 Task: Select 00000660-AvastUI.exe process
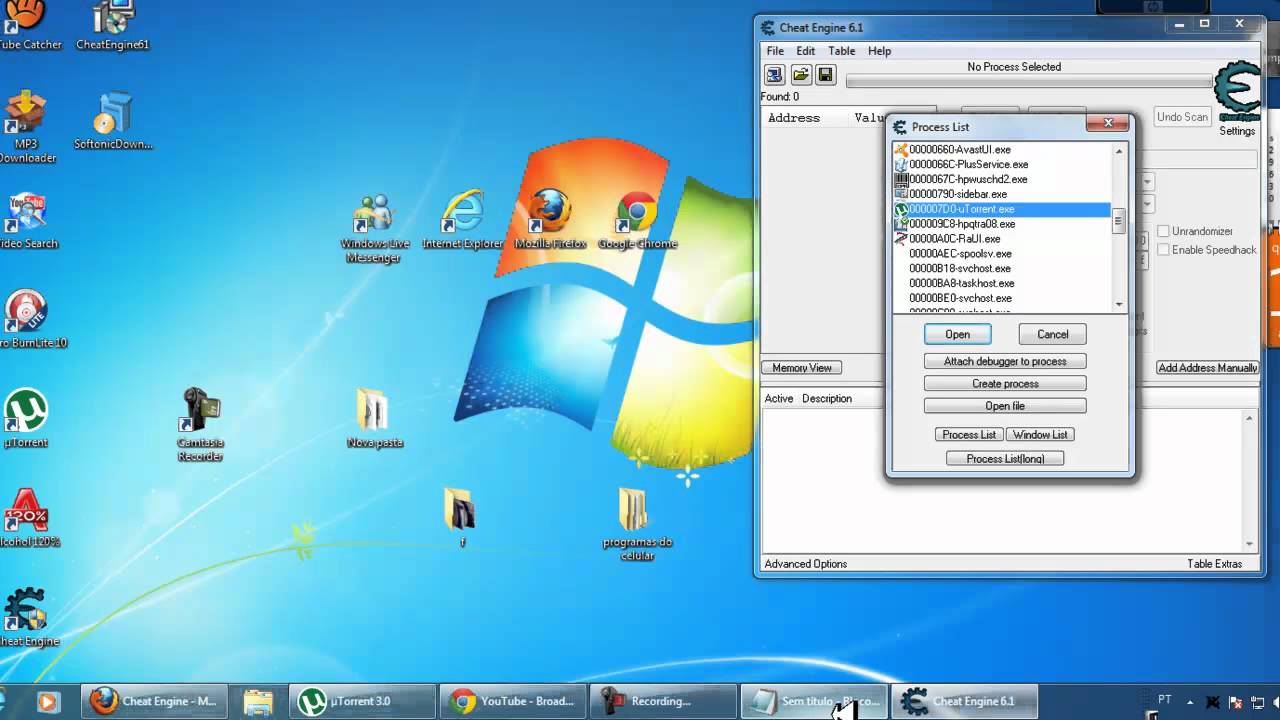(x=1002, y=150)
